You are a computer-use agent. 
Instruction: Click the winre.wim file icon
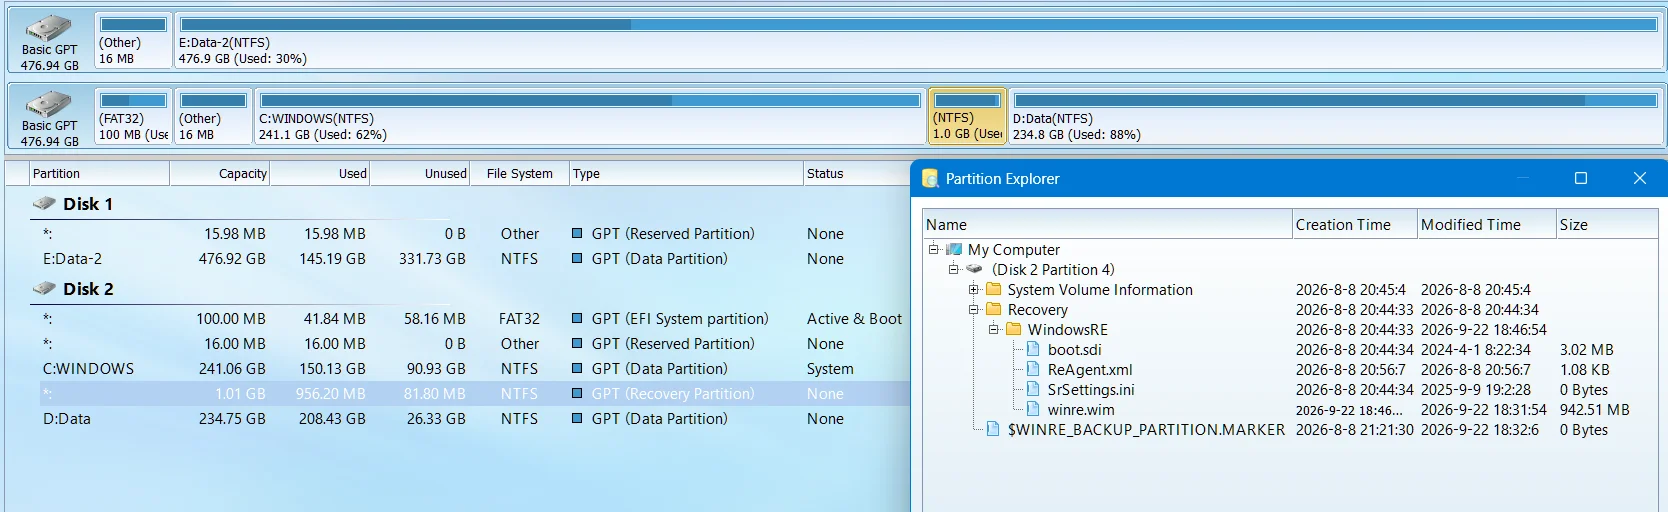[1034, 409]
